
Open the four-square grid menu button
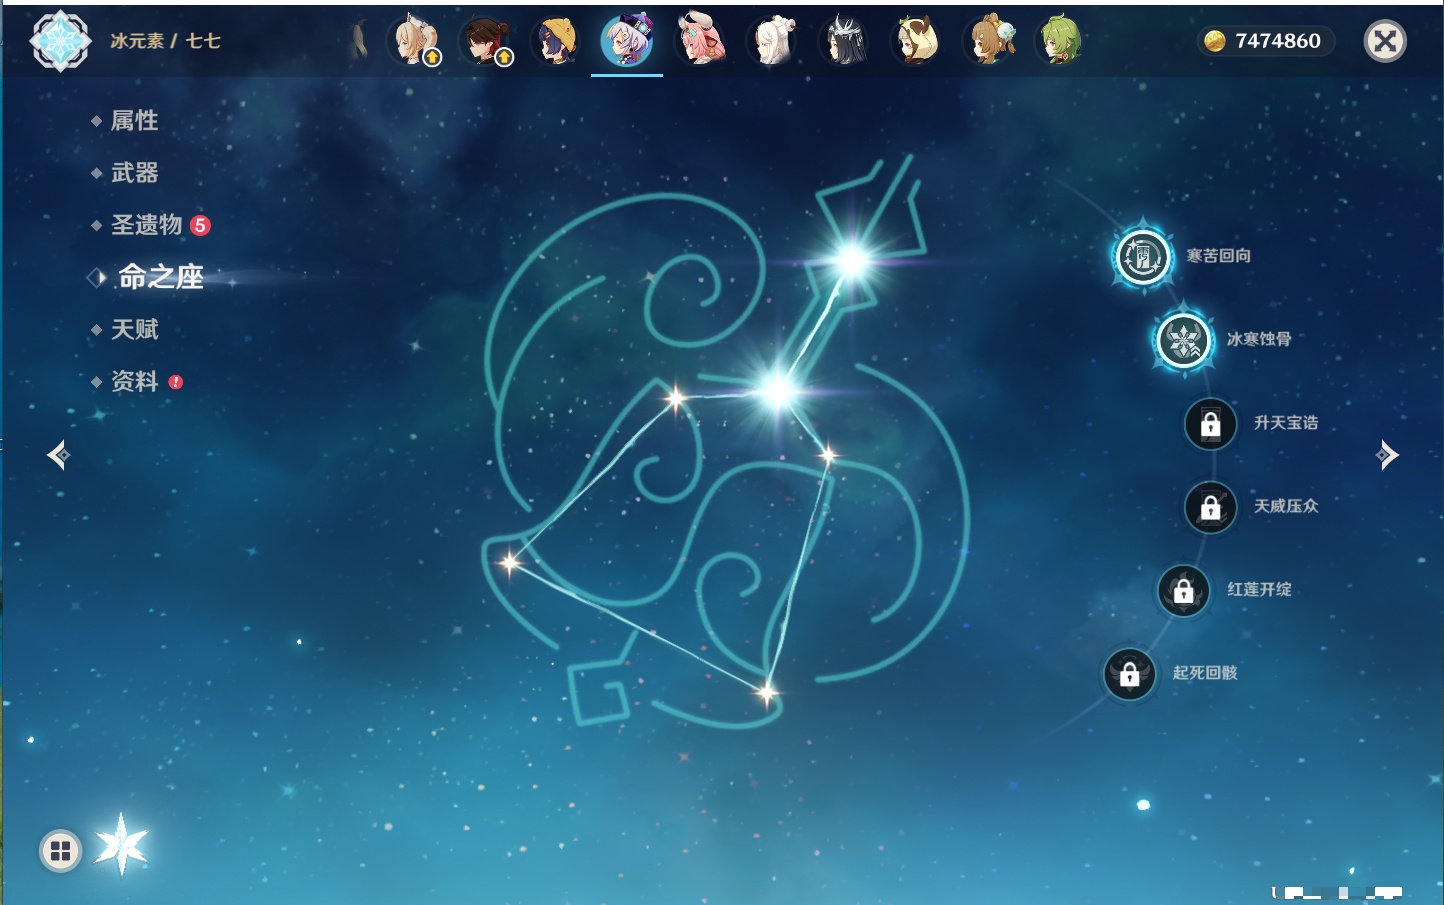pos(60,851)
